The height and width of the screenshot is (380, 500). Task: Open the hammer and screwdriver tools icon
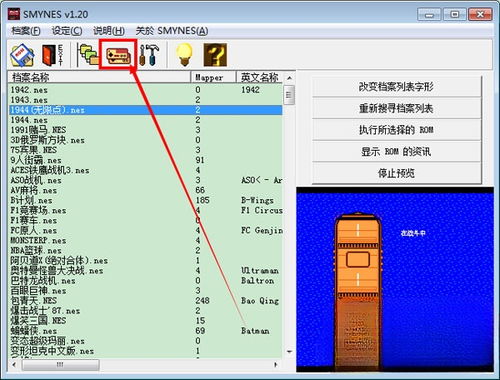149,55
